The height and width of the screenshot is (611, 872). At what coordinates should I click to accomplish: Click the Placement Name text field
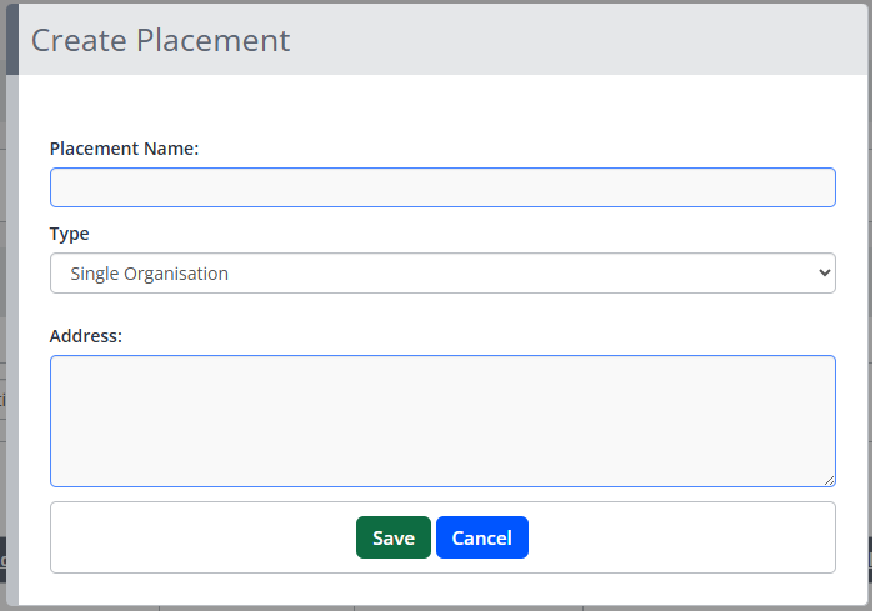pyautogui.click(x=442, y=187)
